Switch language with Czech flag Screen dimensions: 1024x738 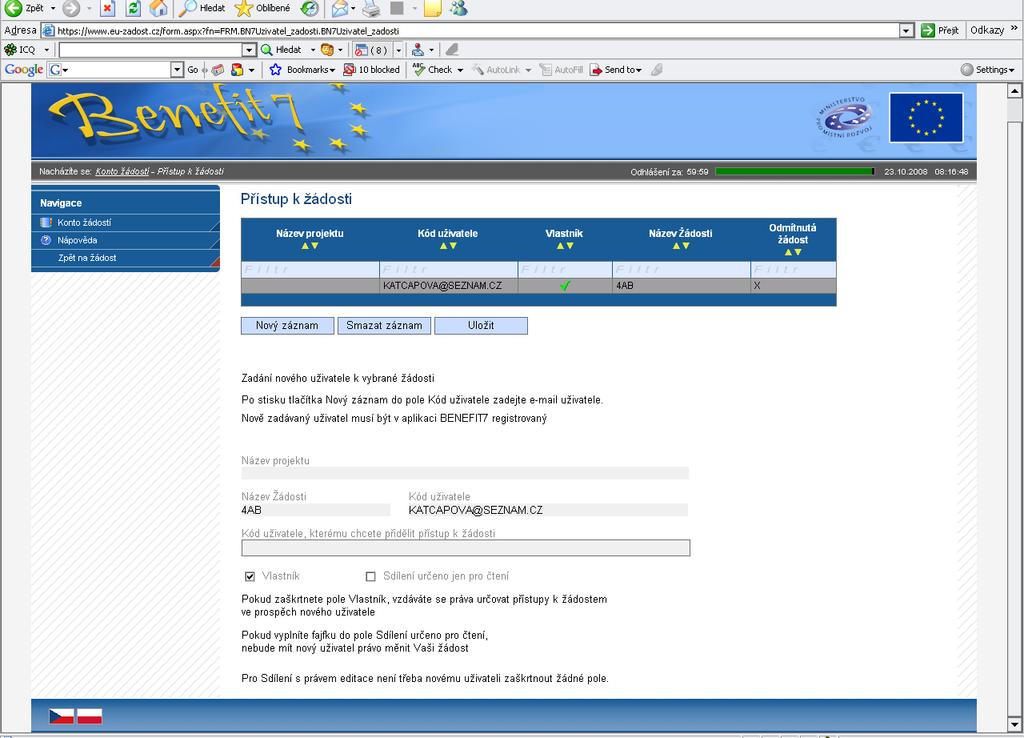tap(61, 716)
